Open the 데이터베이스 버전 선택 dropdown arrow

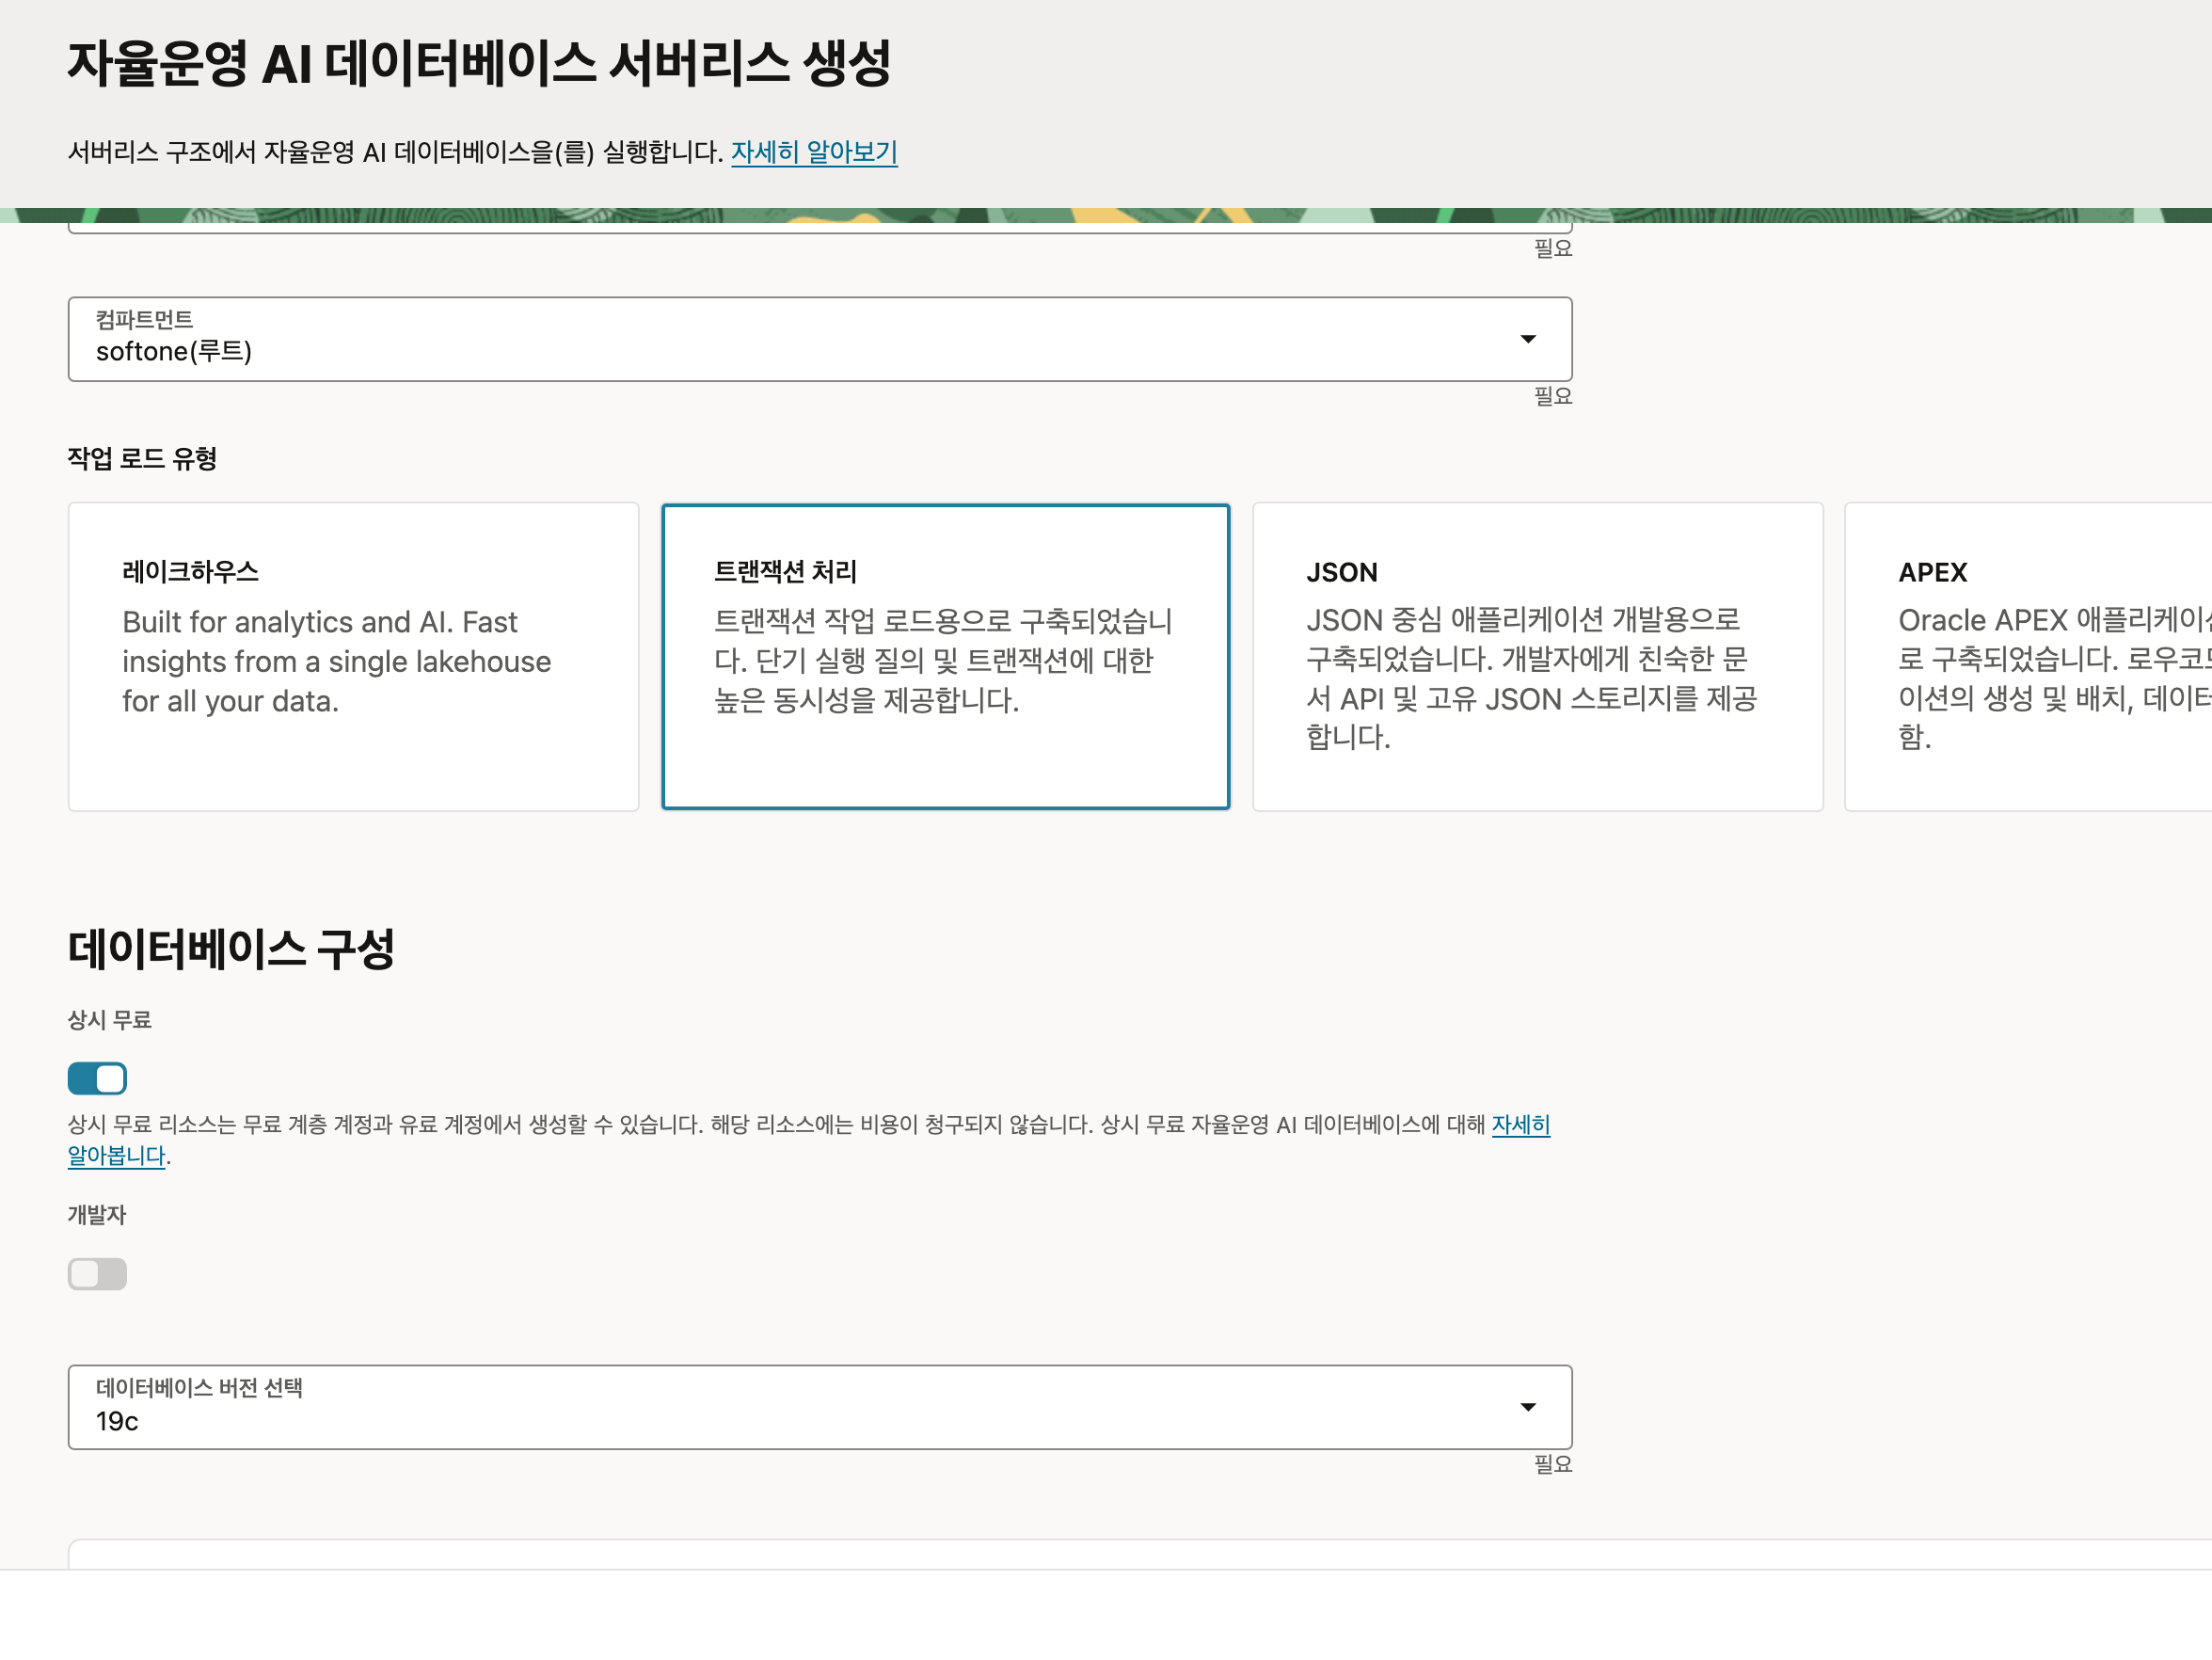[1527, 1407]
